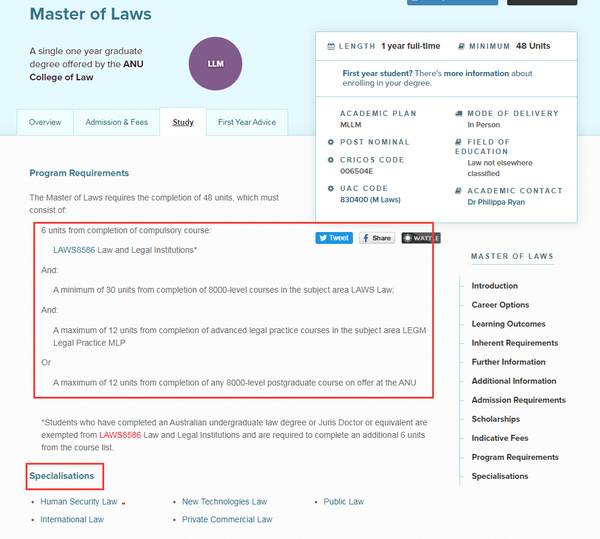Switch to Admission & Fees tab

[x=116, y=122]
